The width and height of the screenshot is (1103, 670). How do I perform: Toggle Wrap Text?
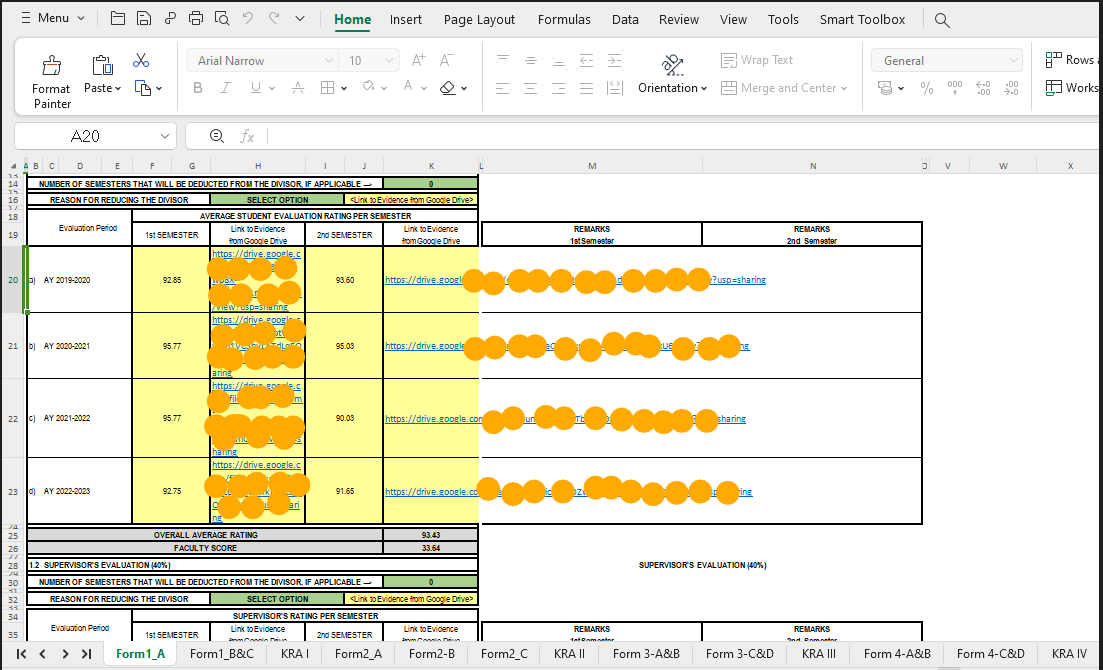click(x=757, y=61)
